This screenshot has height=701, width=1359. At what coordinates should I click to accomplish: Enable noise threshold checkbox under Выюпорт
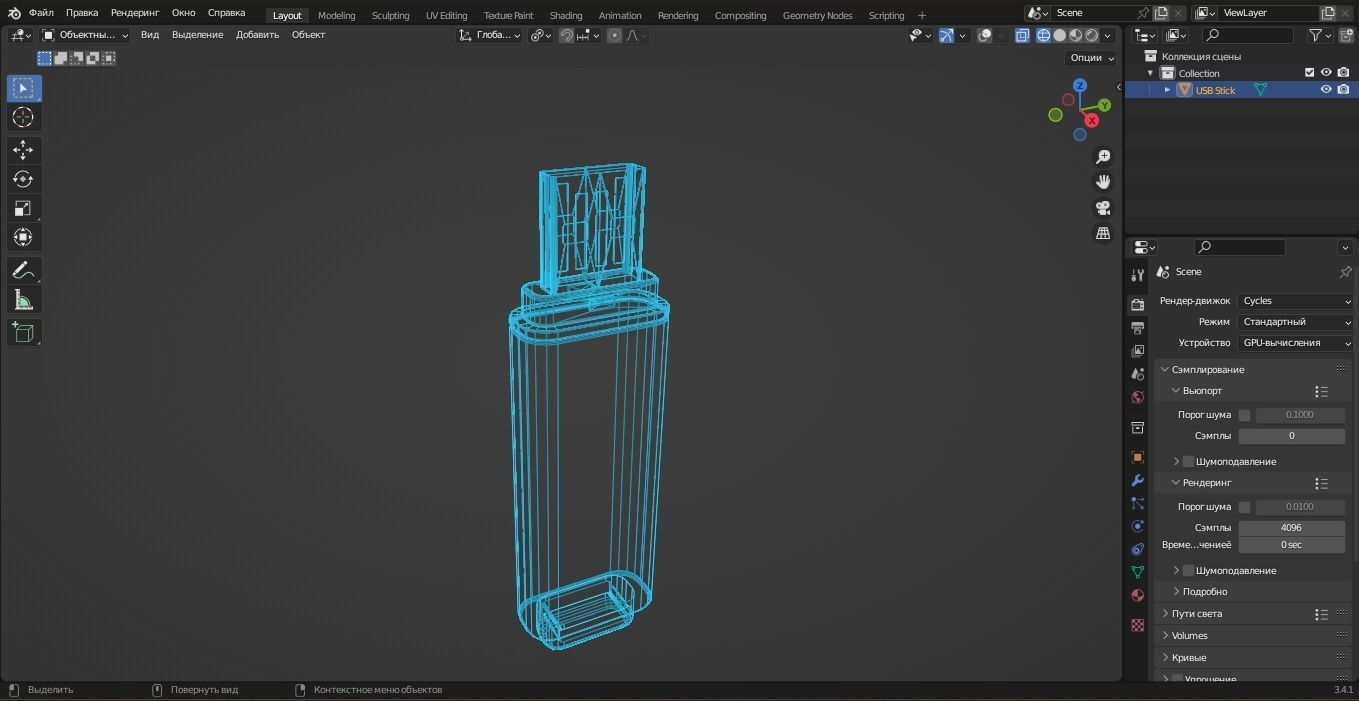click(1244, 415)
